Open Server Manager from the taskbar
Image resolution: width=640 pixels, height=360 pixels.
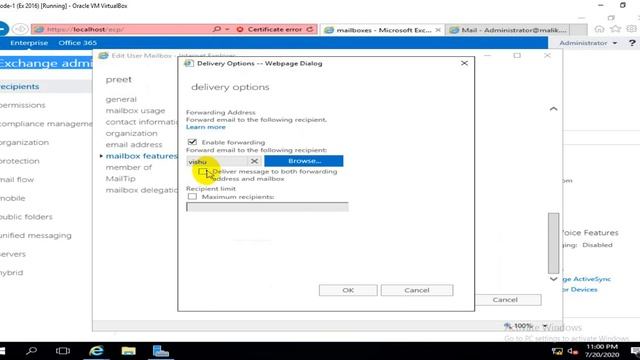click(x=161, y=351)
